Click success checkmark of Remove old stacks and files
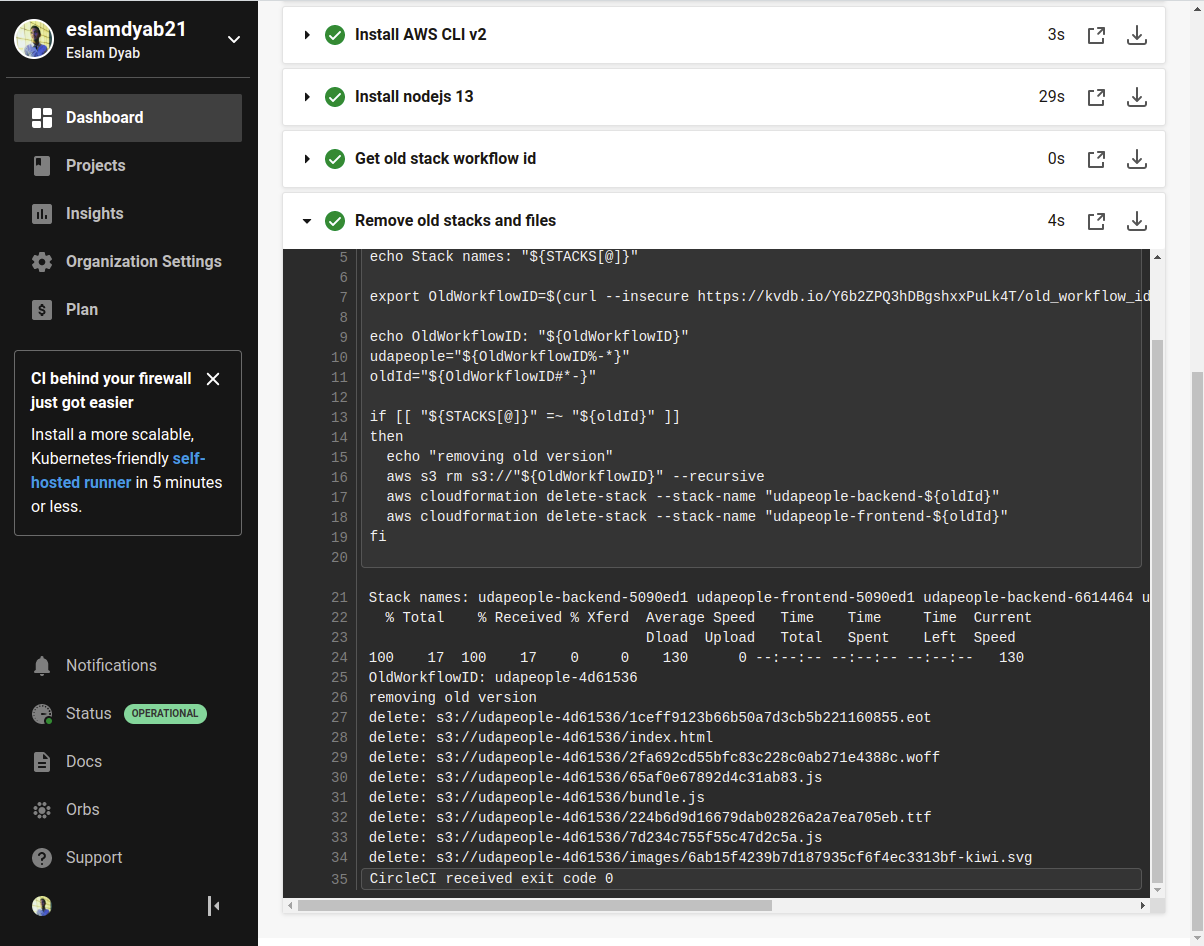Viewport: 1204px width, 946px height. coord(335,221)
